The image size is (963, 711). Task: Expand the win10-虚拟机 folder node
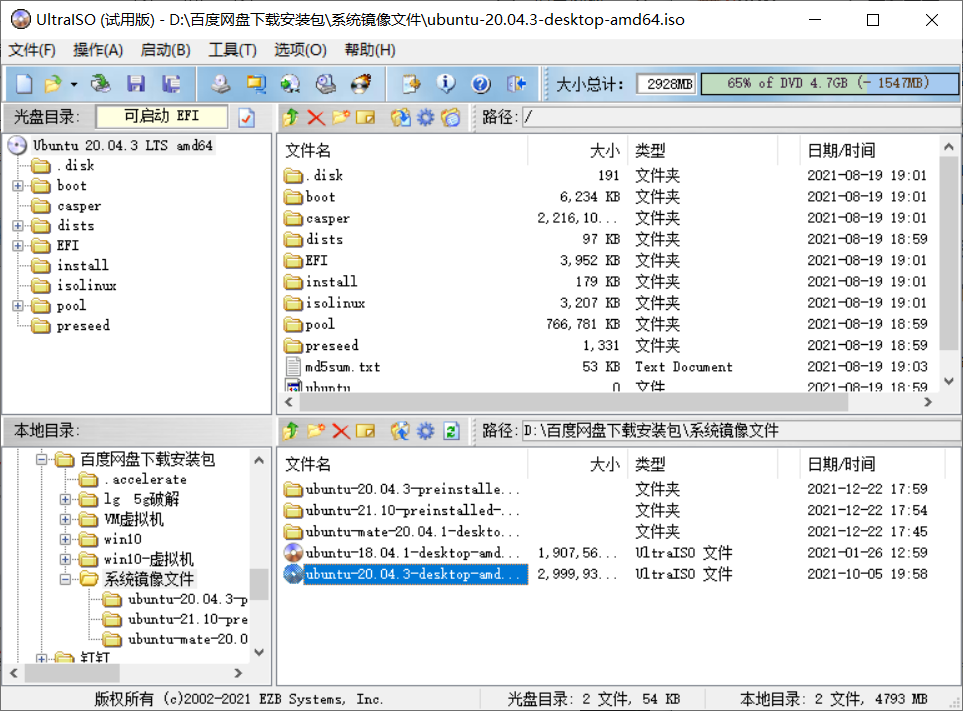65,559
